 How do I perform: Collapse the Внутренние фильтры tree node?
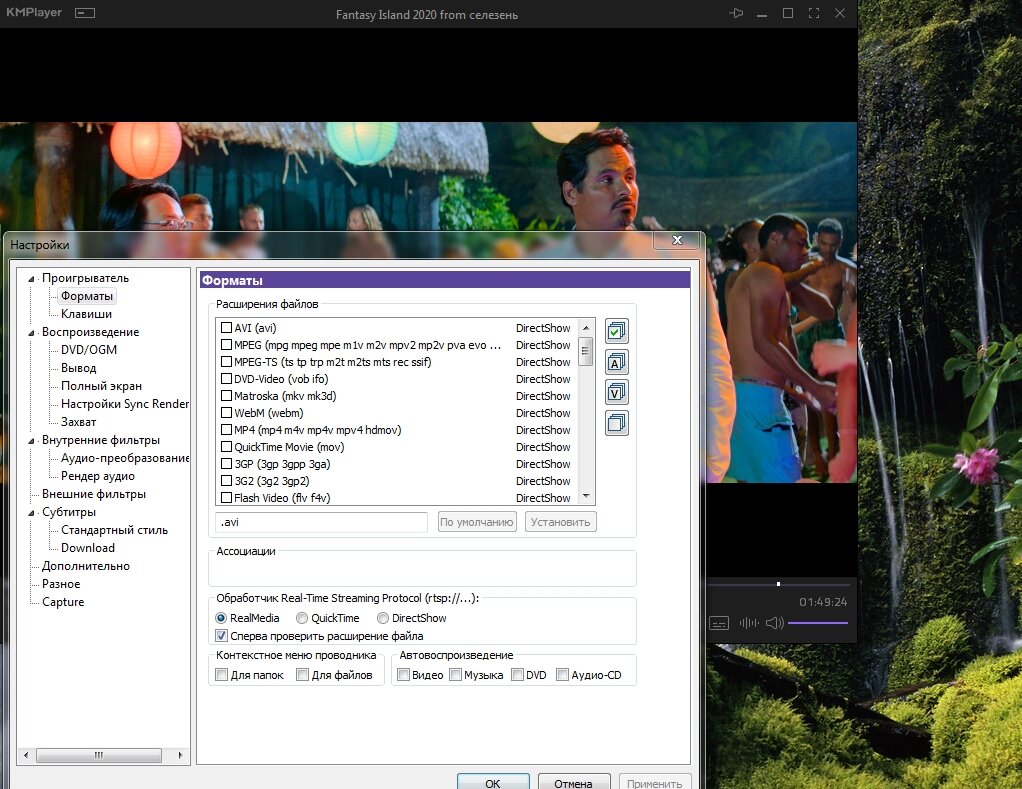pos(31,441)
